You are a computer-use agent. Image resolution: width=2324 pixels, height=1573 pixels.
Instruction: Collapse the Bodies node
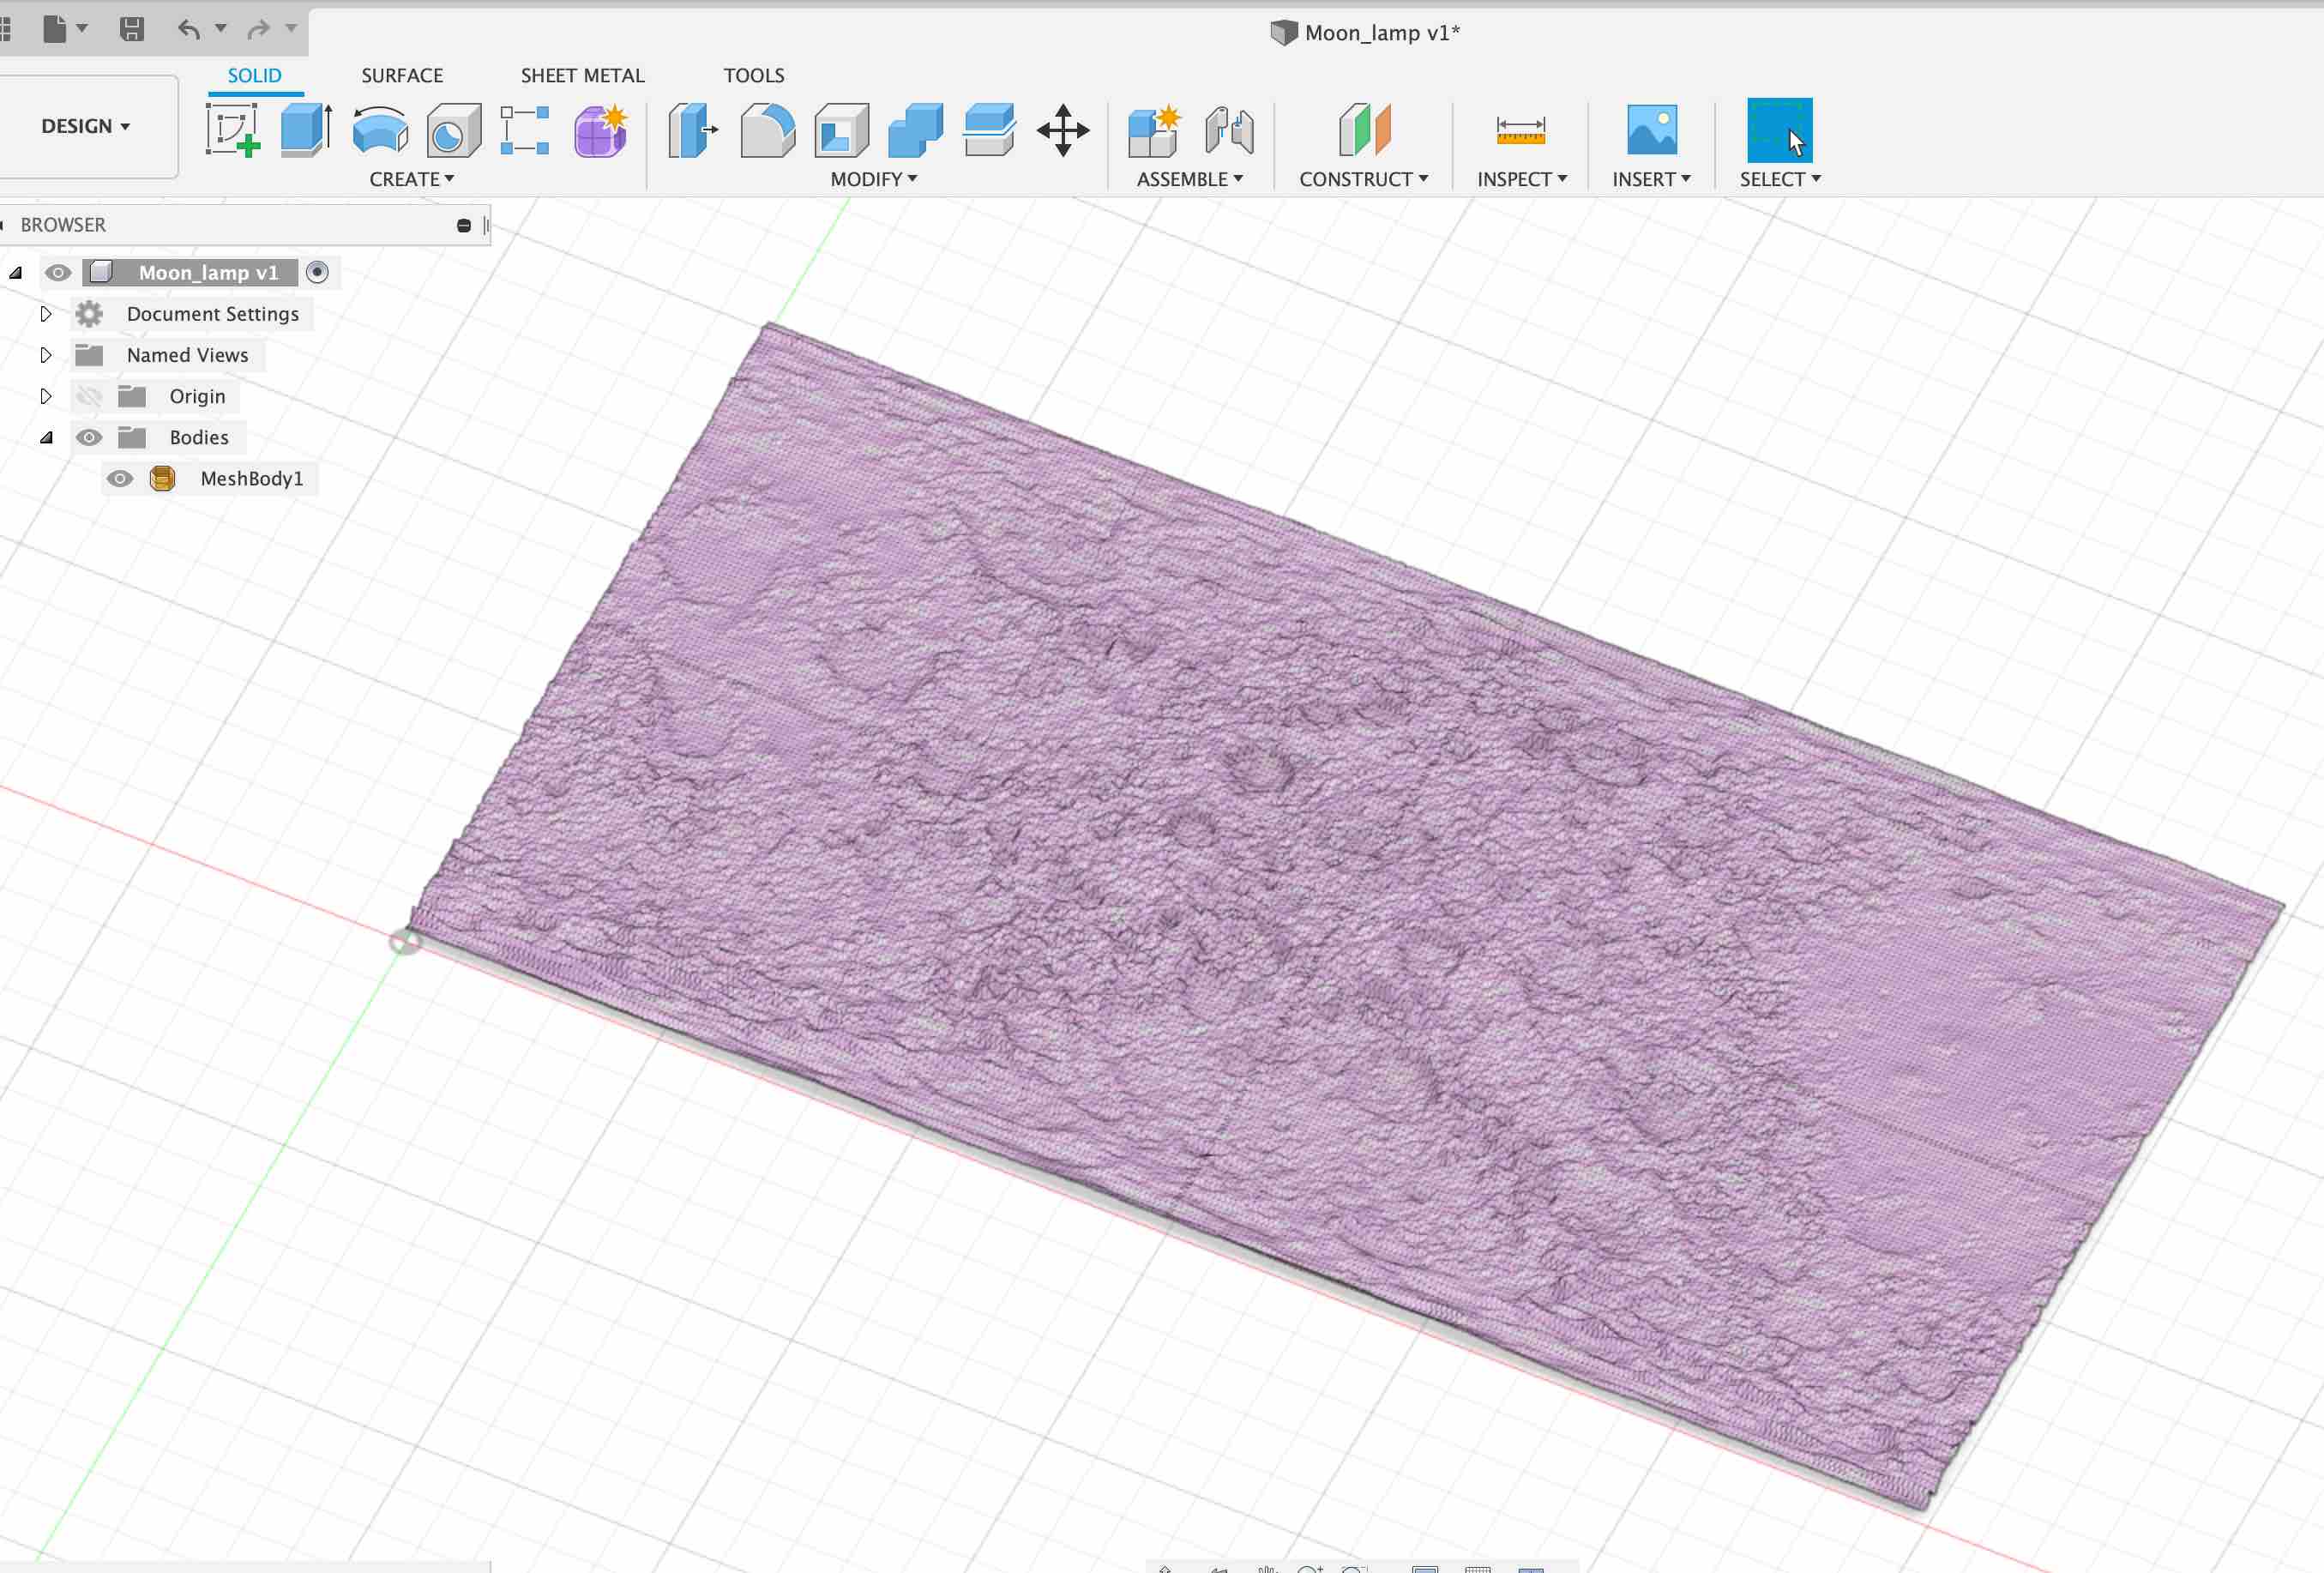(46, 437)
